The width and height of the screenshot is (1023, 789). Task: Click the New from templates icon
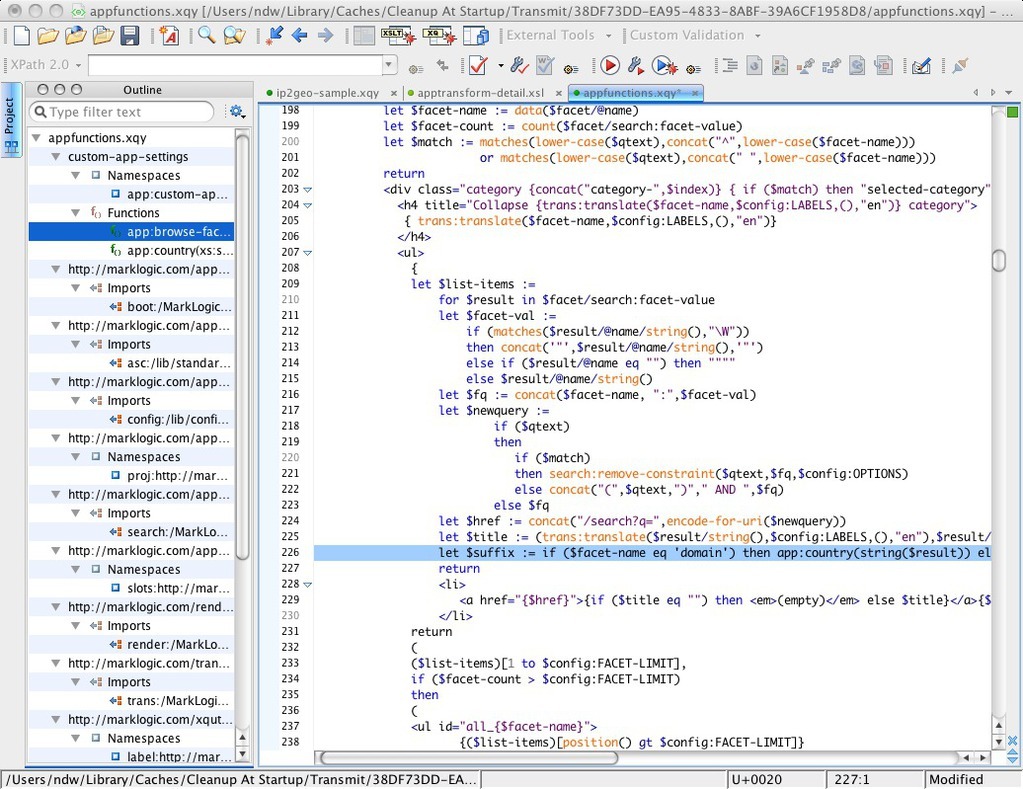point(169,35)
